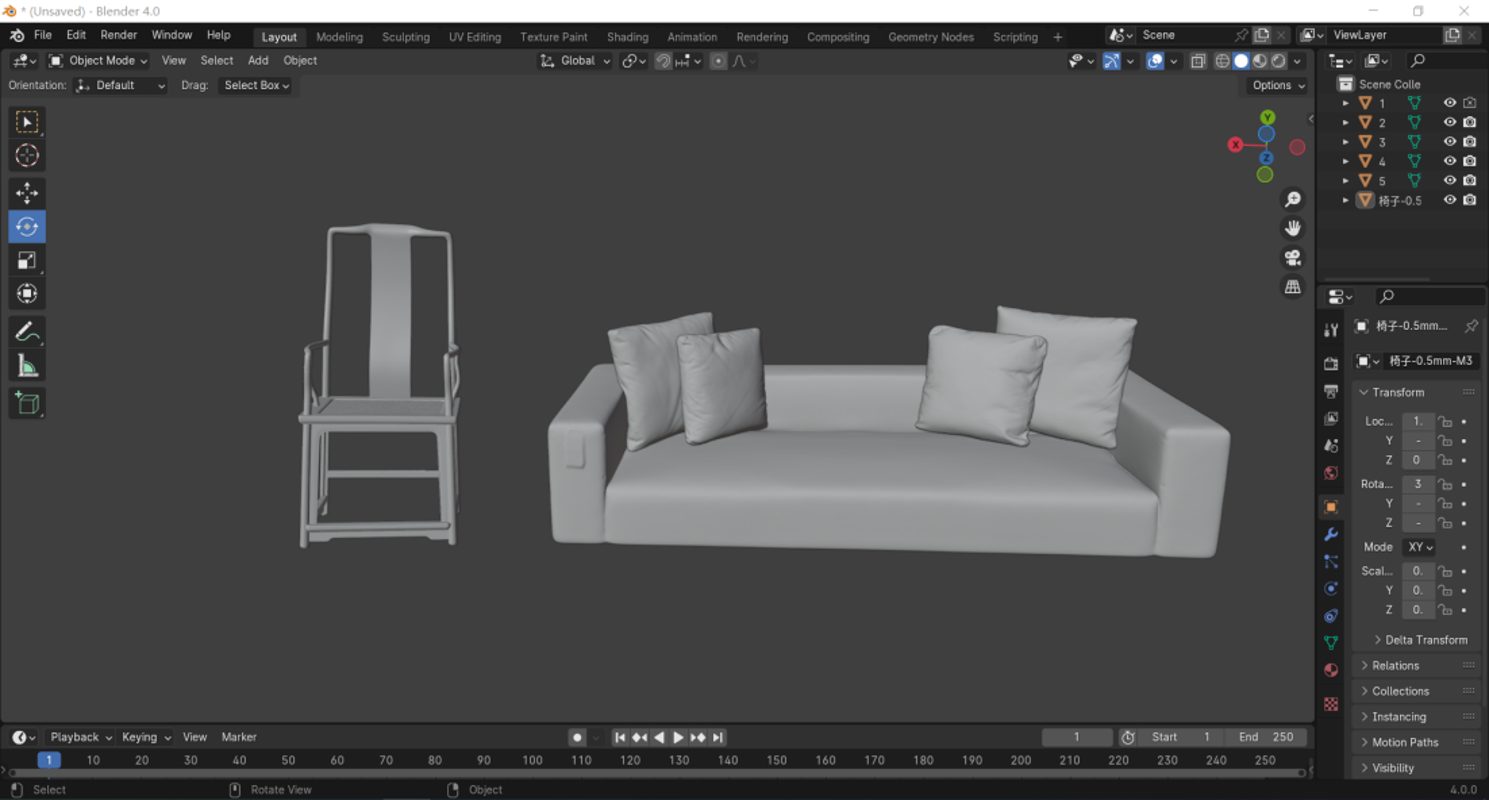Switch to the Modeling workspace tab
The image size is (1489, 800).
[339, 37]
